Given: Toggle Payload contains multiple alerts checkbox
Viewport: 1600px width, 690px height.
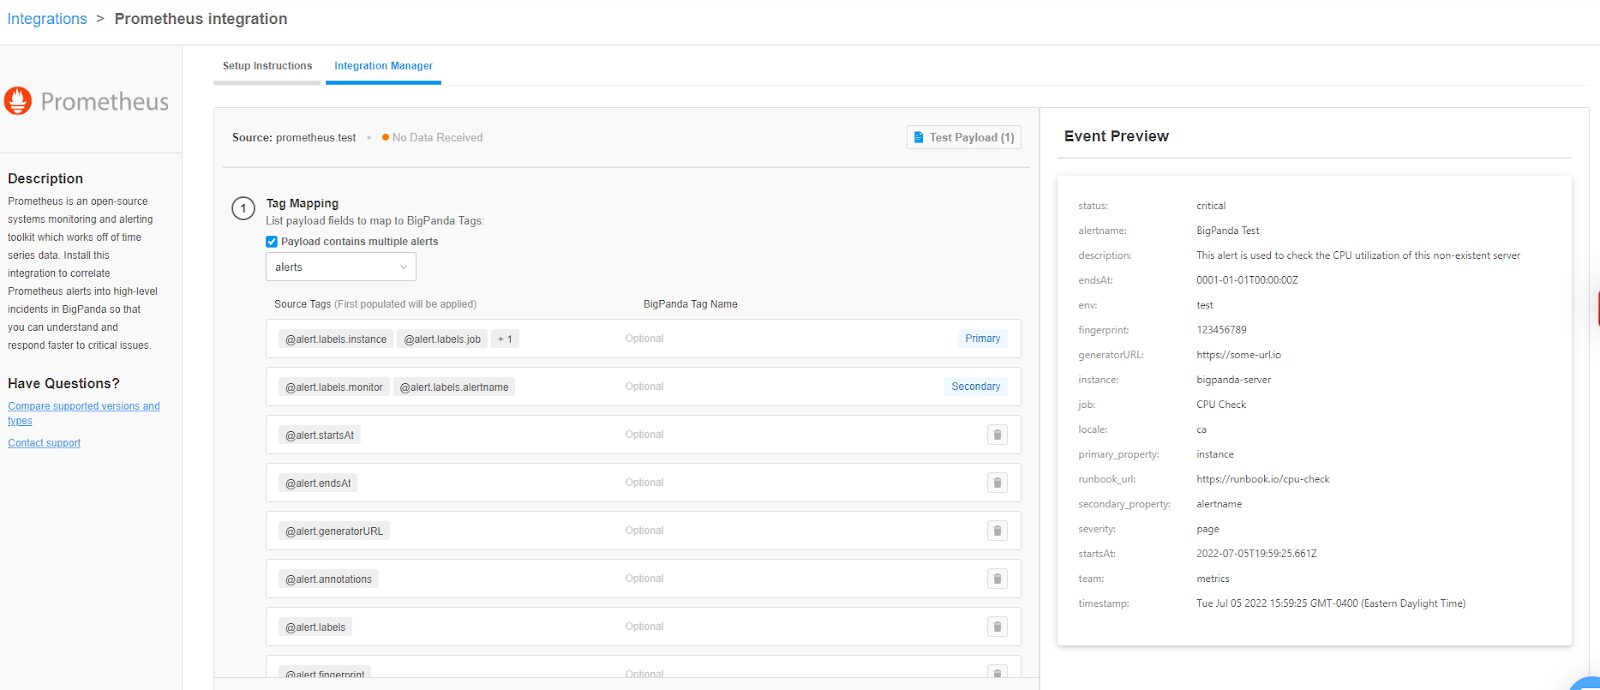Looking at the screenshot, I should [x=271, y=241].
